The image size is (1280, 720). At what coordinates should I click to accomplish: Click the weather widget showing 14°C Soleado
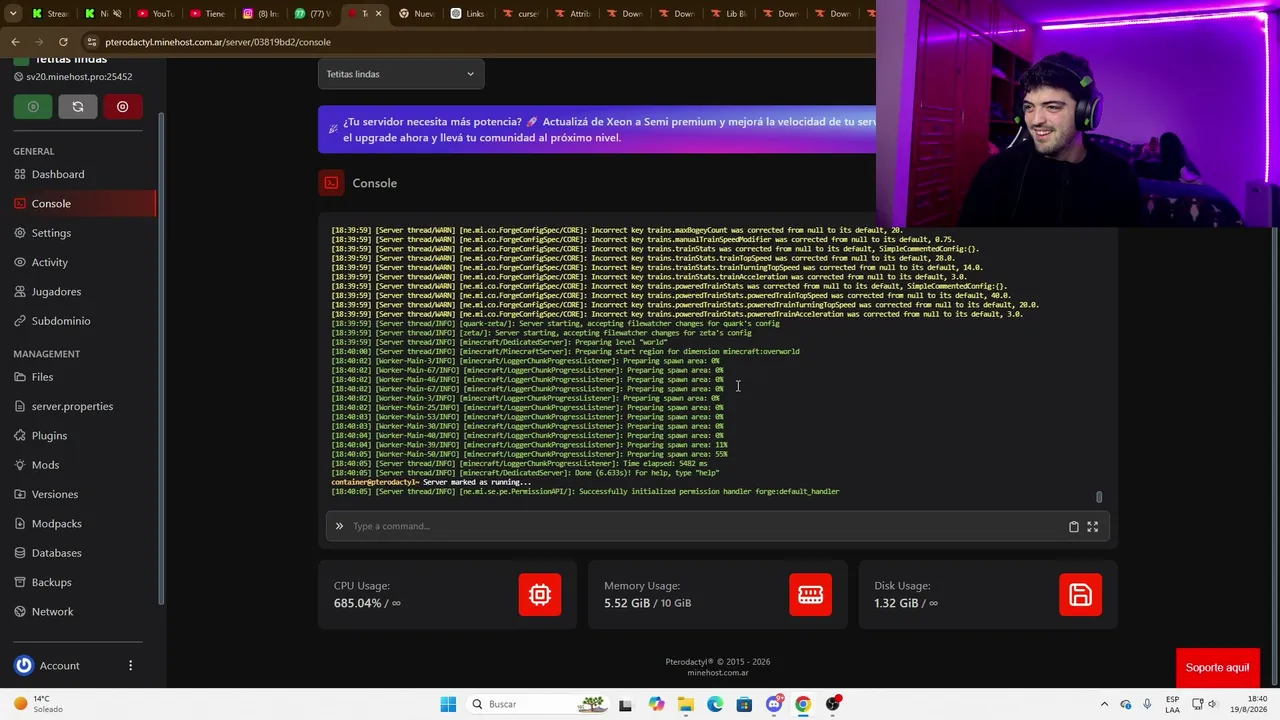tap(38, 704)
